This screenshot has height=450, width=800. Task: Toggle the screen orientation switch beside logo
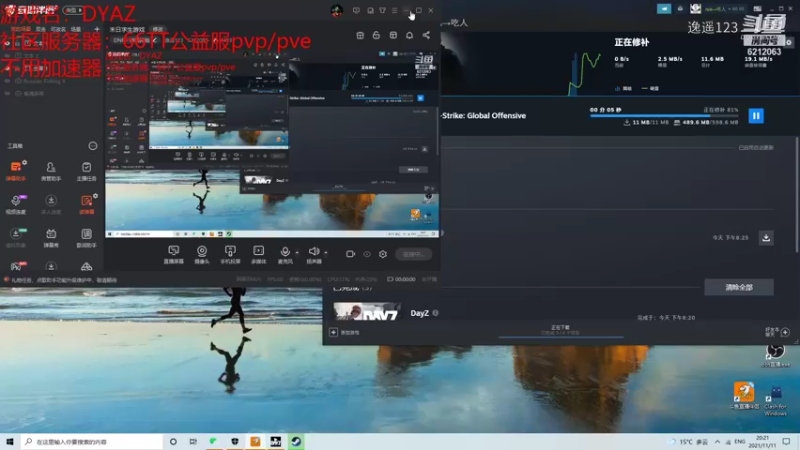coord(73,10)
